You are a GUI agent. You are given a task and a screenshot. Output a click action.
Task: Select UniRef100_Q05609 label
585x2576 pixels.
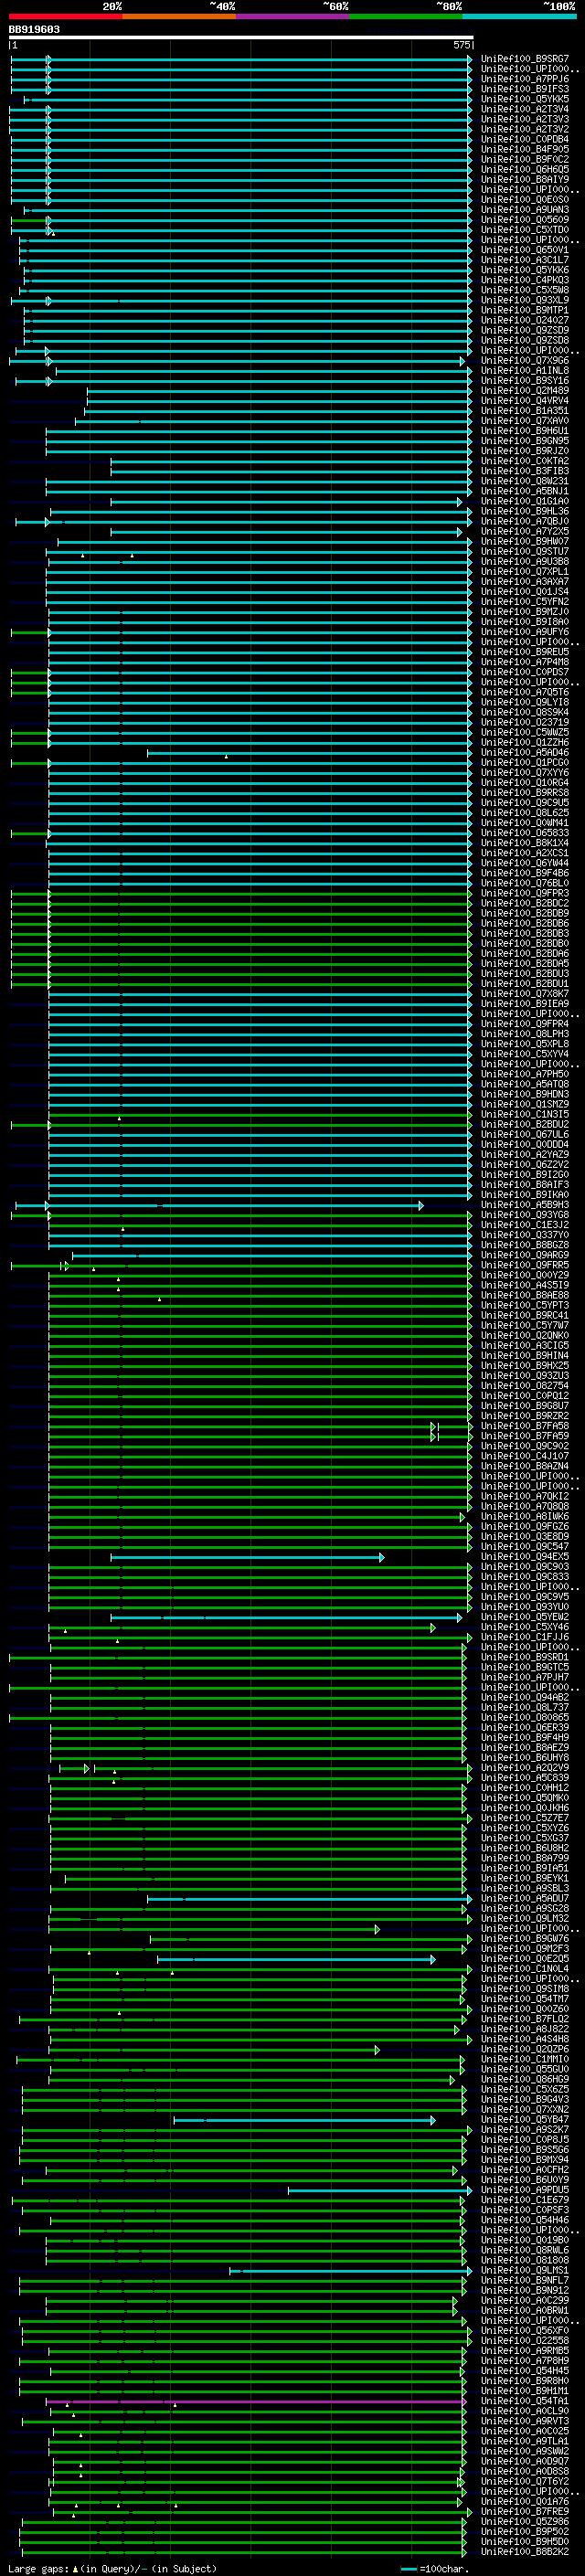[x=525, y=220]
